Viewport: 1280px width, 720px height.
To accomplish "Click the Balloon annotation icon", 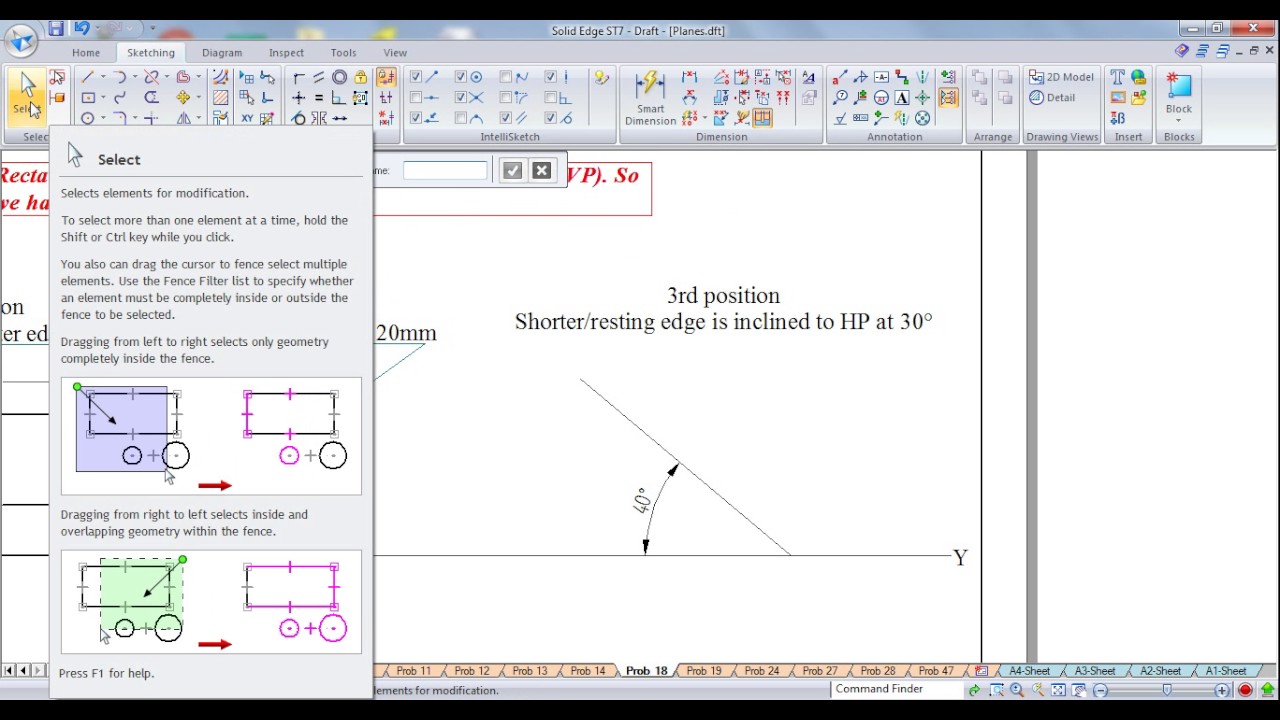I will tap(839, 97).
